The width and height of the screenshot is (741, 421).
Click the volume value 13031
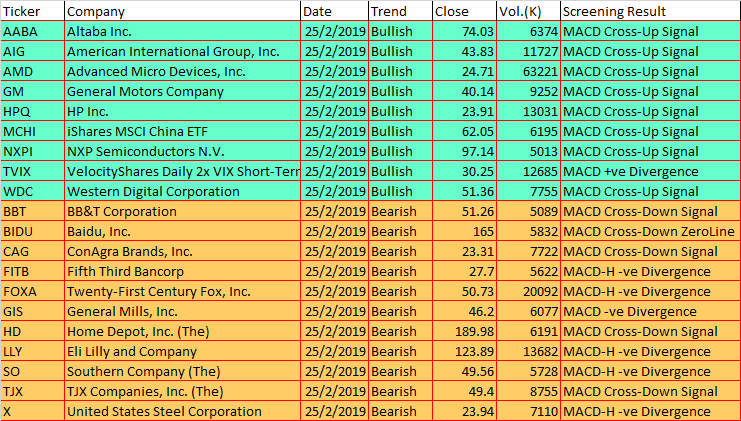[528, 111]
